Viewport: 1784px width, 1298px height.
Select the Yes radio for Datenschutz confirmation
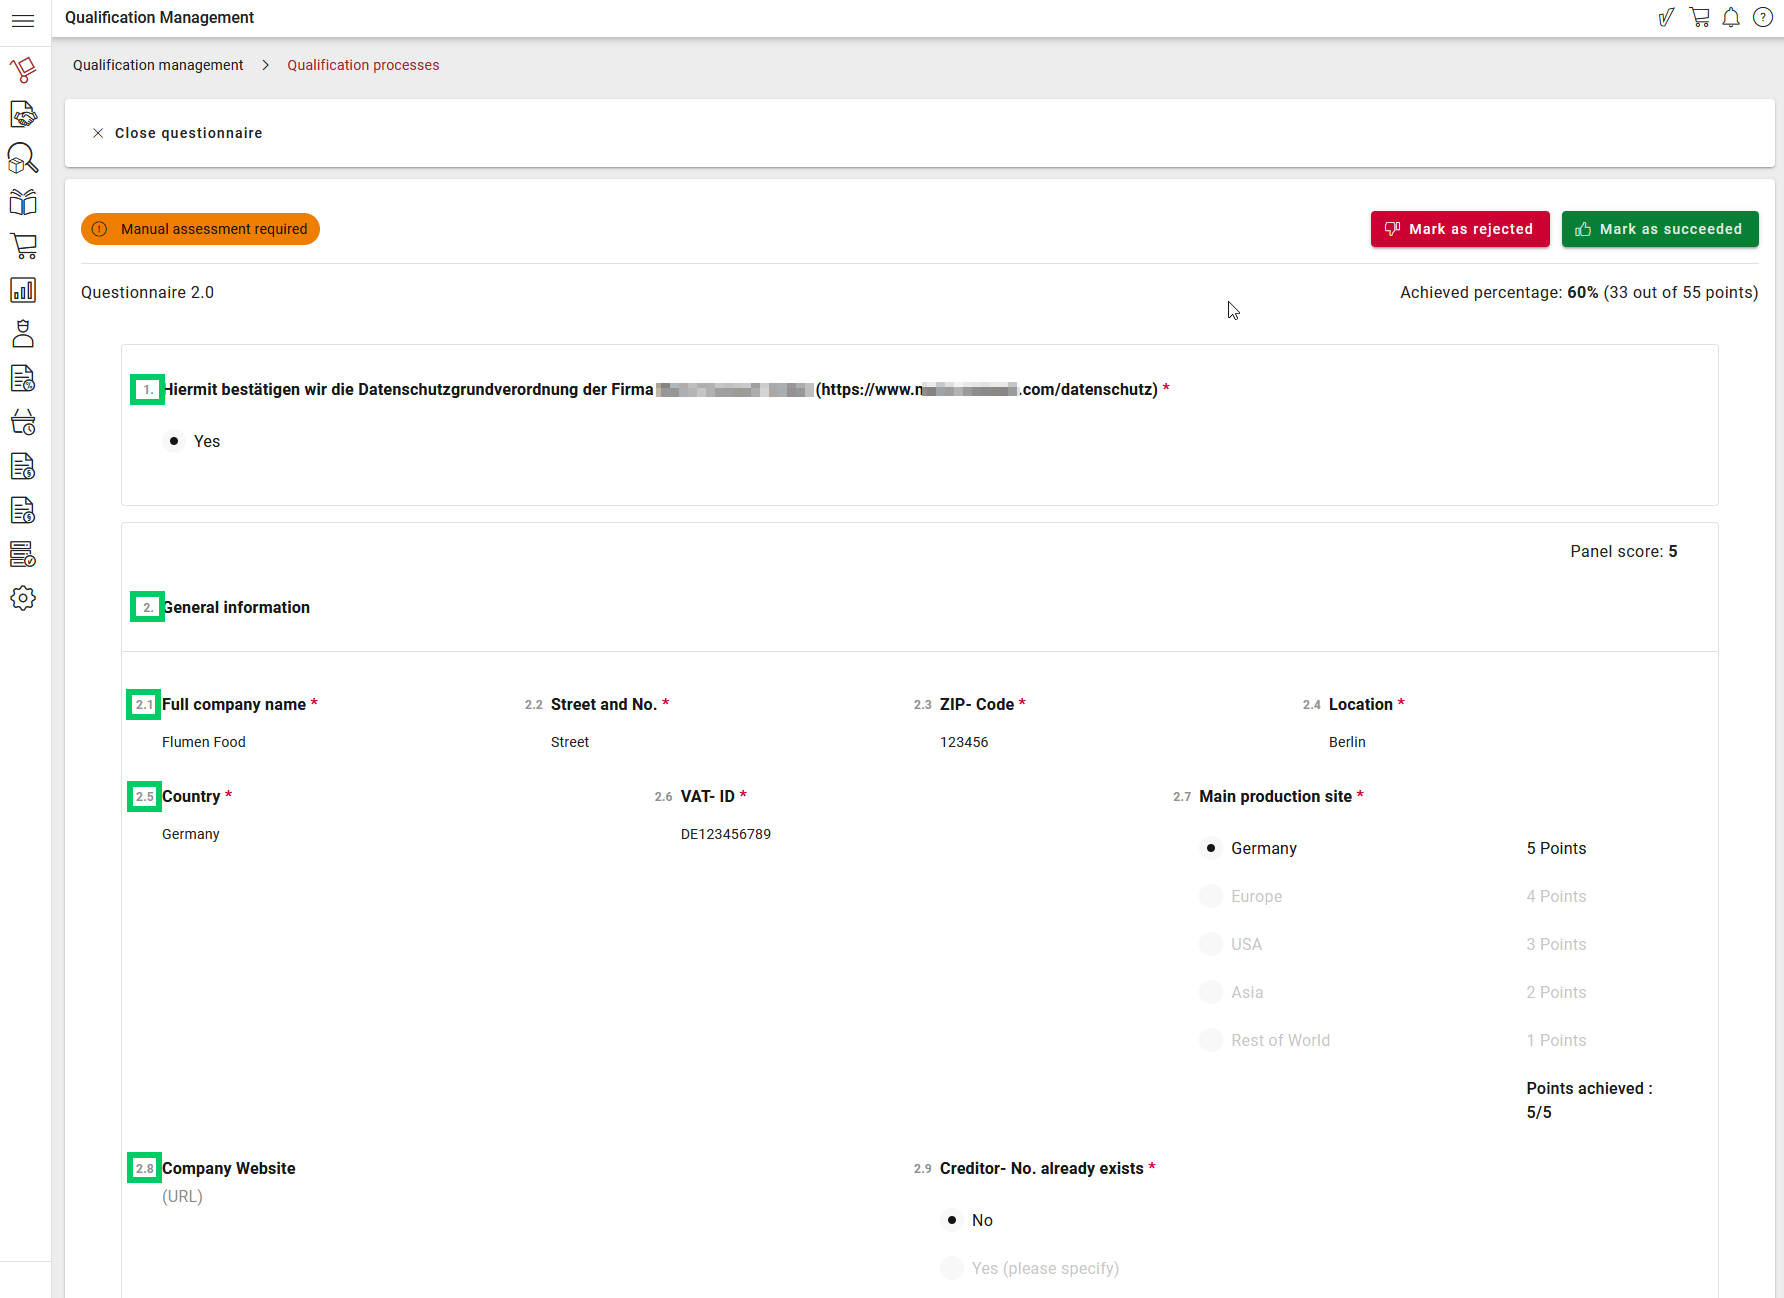[x=174, y=441]
